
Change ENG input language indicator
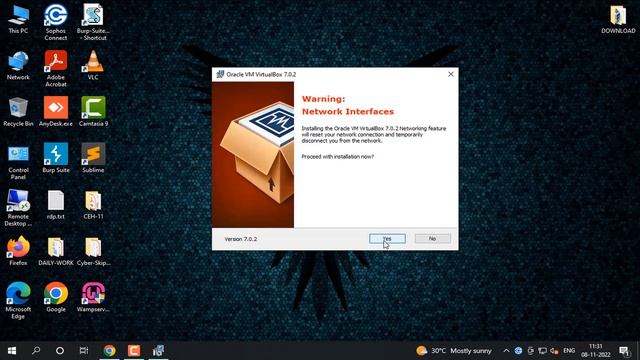point(569,351)
